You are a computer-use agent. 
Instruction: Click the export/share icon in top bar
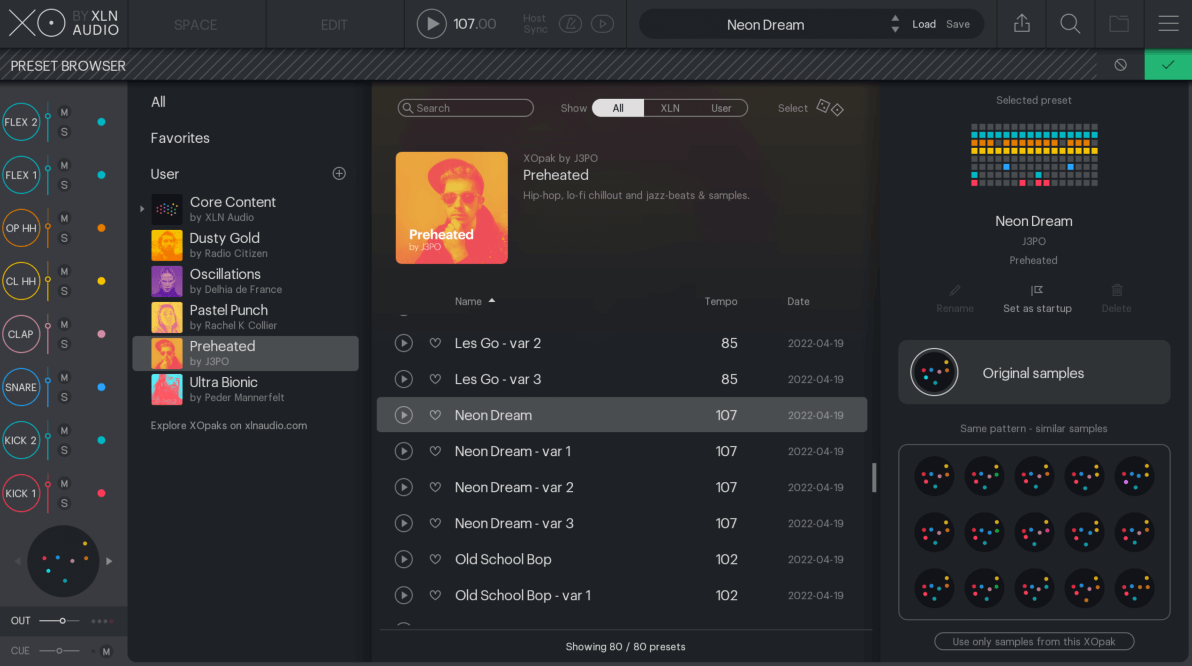[x=1021, y=24]
